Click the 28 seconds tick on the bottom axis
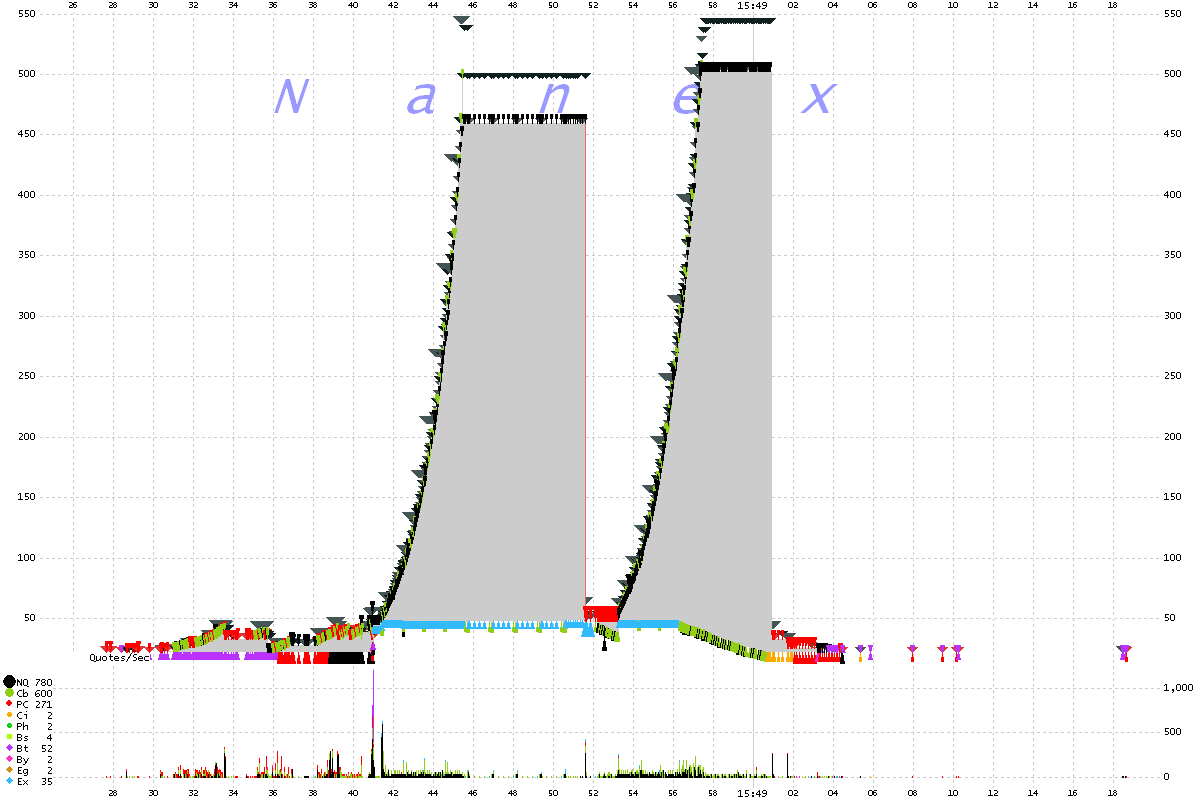 coord(112,793)
